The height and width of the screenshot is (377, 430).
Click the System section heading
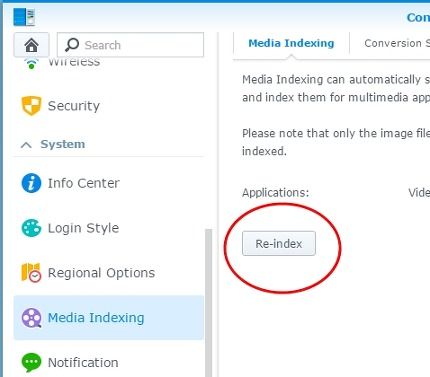click(x=63, y=144)
